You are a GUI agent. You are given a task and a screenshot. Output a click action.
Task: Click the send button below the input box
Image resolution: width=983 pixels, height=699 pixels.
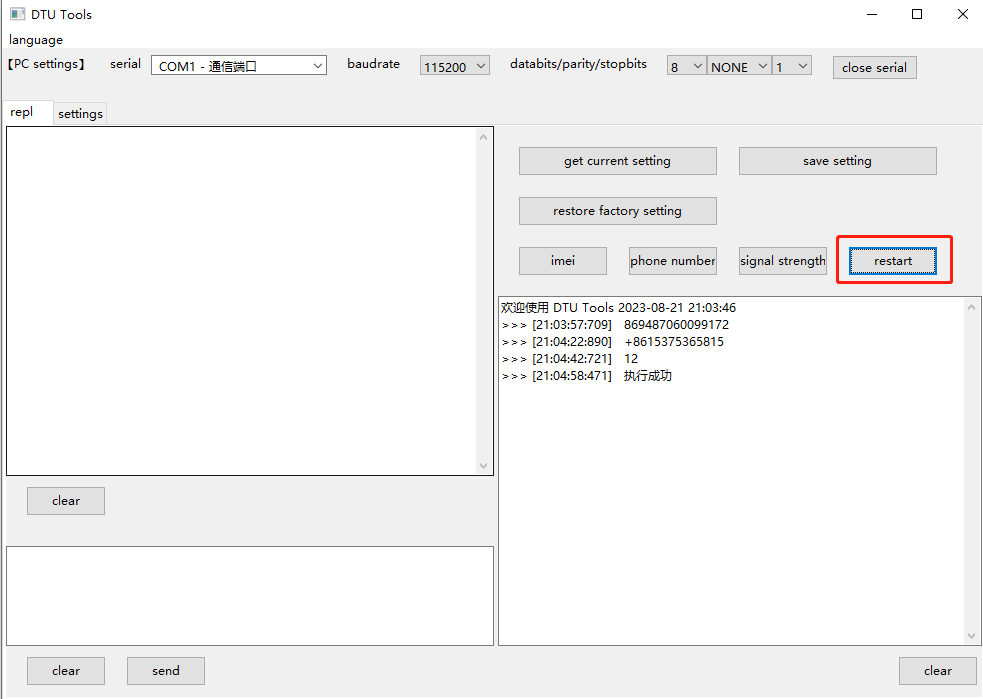click(165, 670)
